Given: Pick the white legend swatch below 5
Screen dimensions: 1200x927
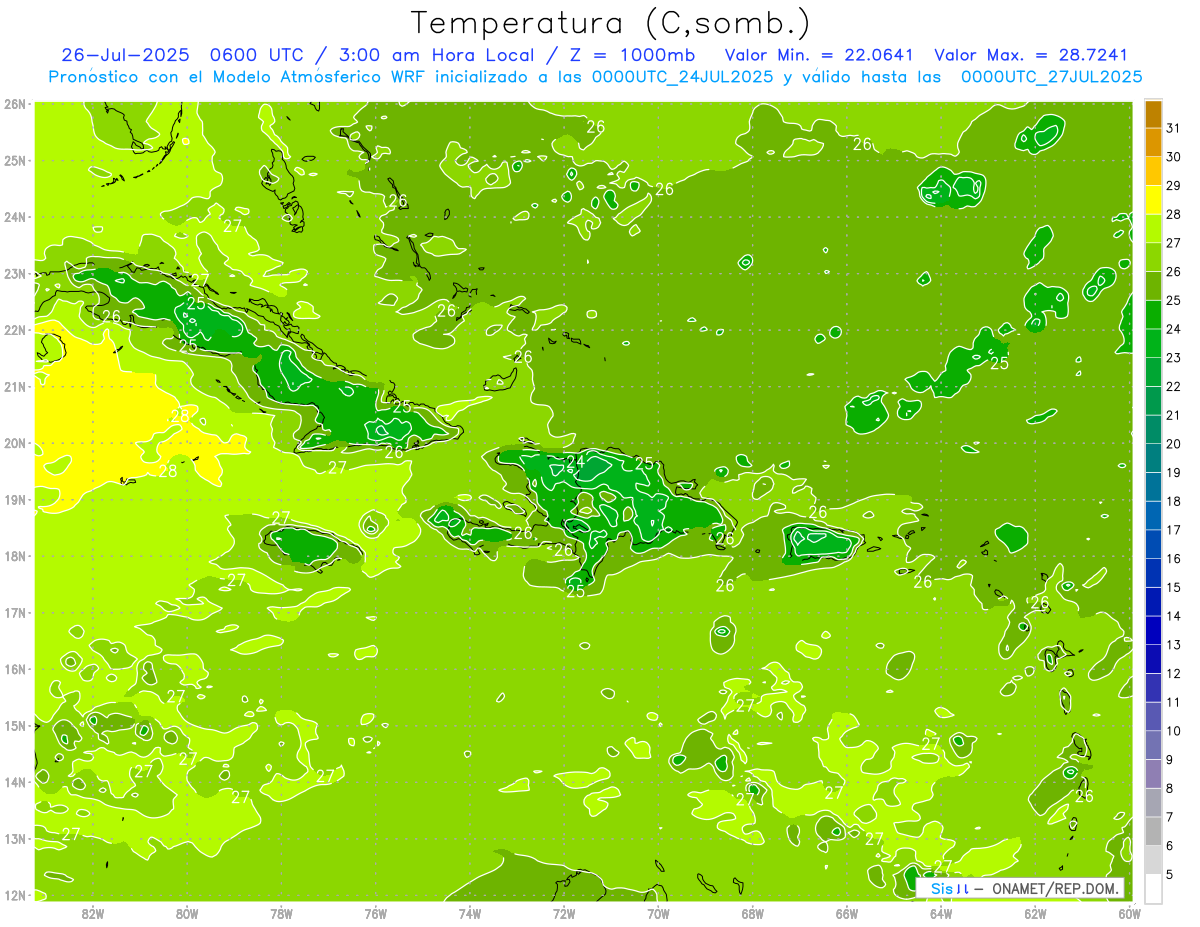Looking at the screenshot, I should tap(1153, 888).
